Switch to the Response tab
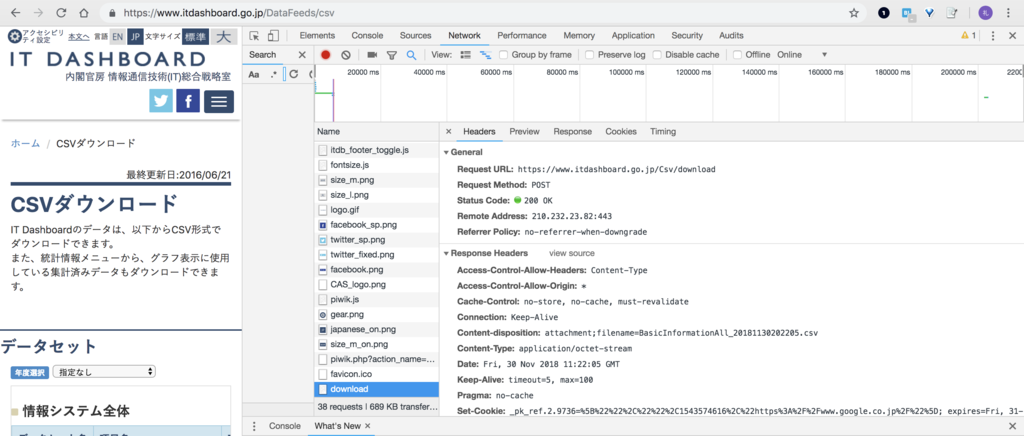This screenshot has height=436, width=1024. tap(573, 132)
